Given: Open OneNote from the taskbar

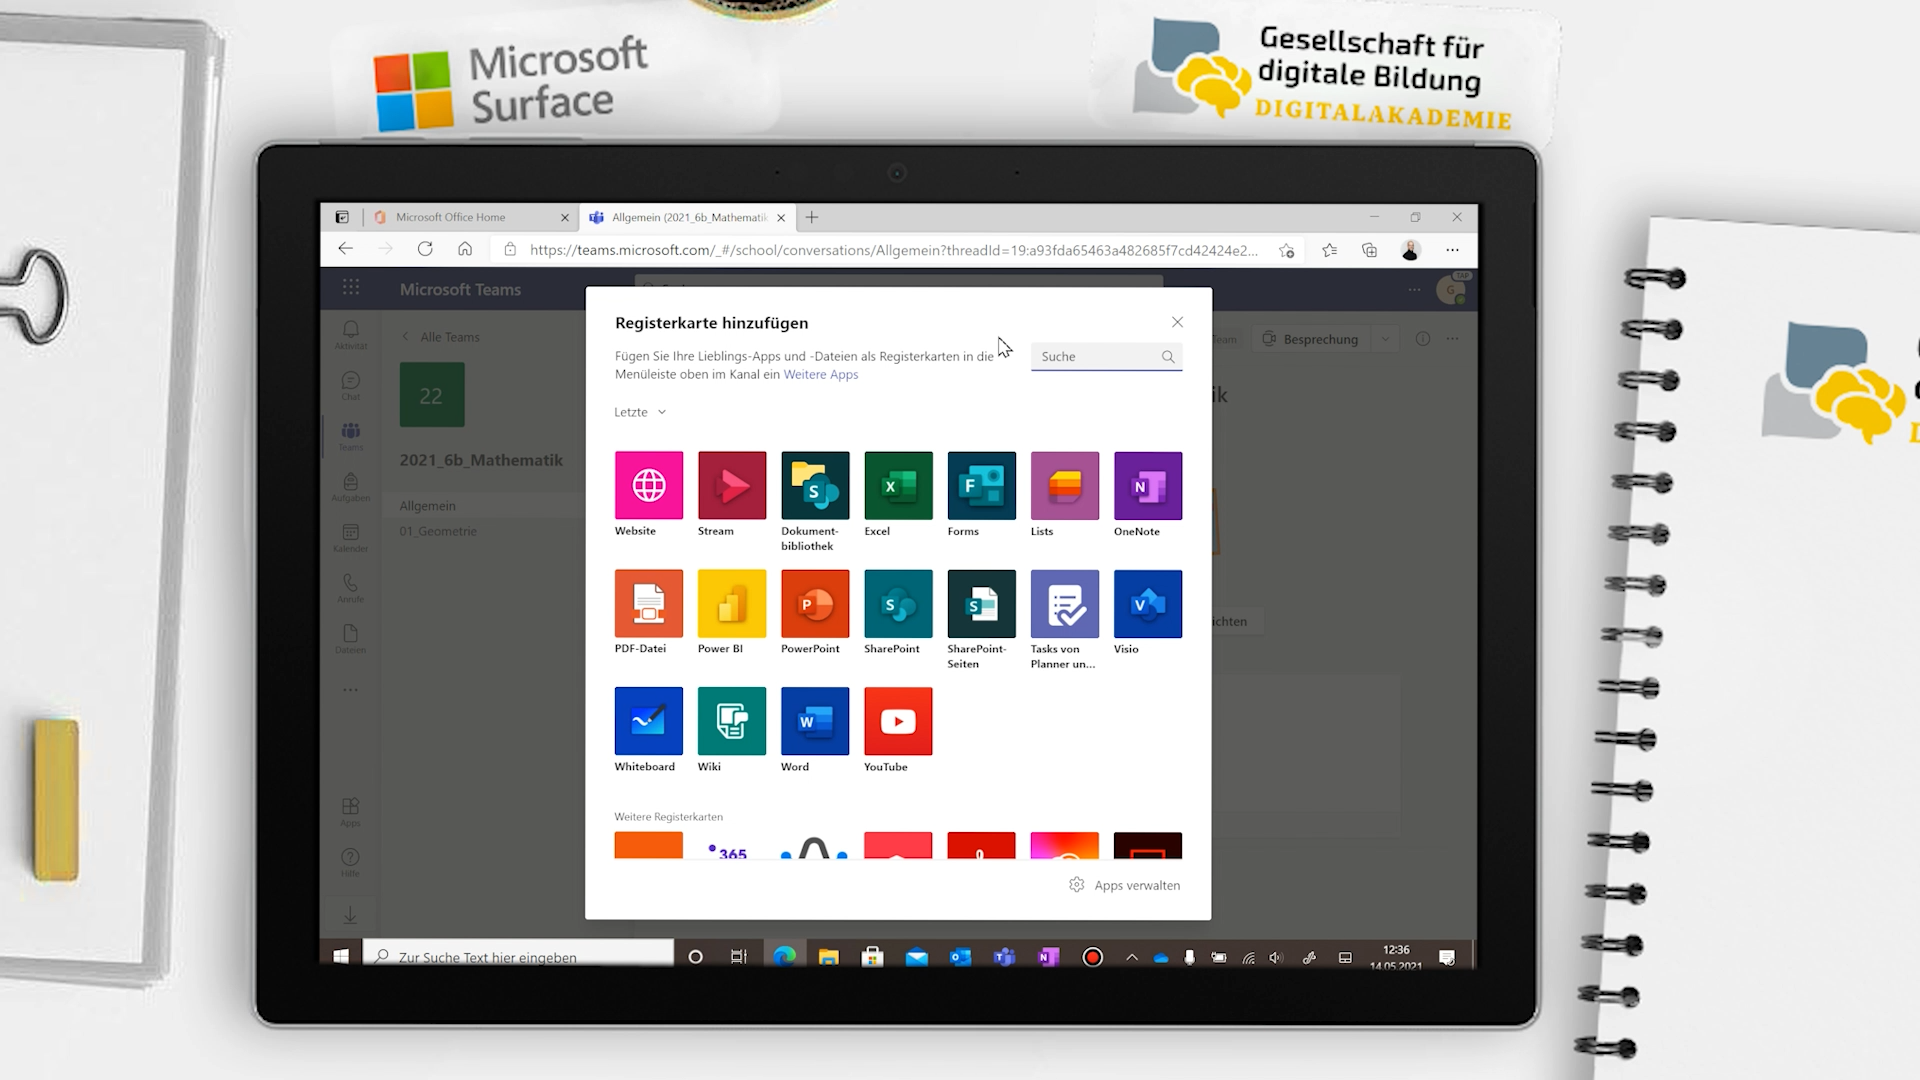Looking at the screenshot, I should coord(1048,957).
